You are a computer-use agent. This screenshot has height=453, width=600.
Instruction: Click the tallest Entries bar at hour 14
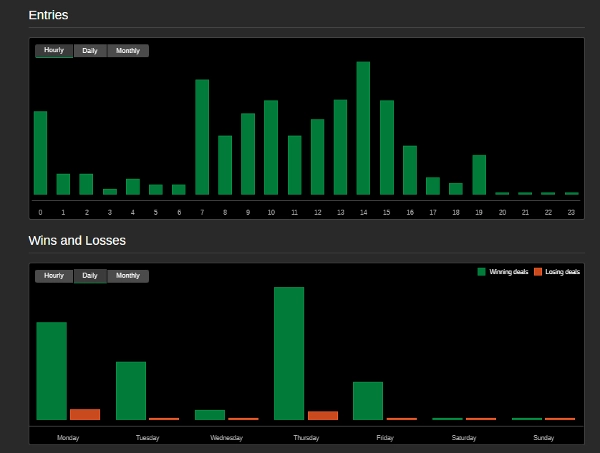pos(363,128)
